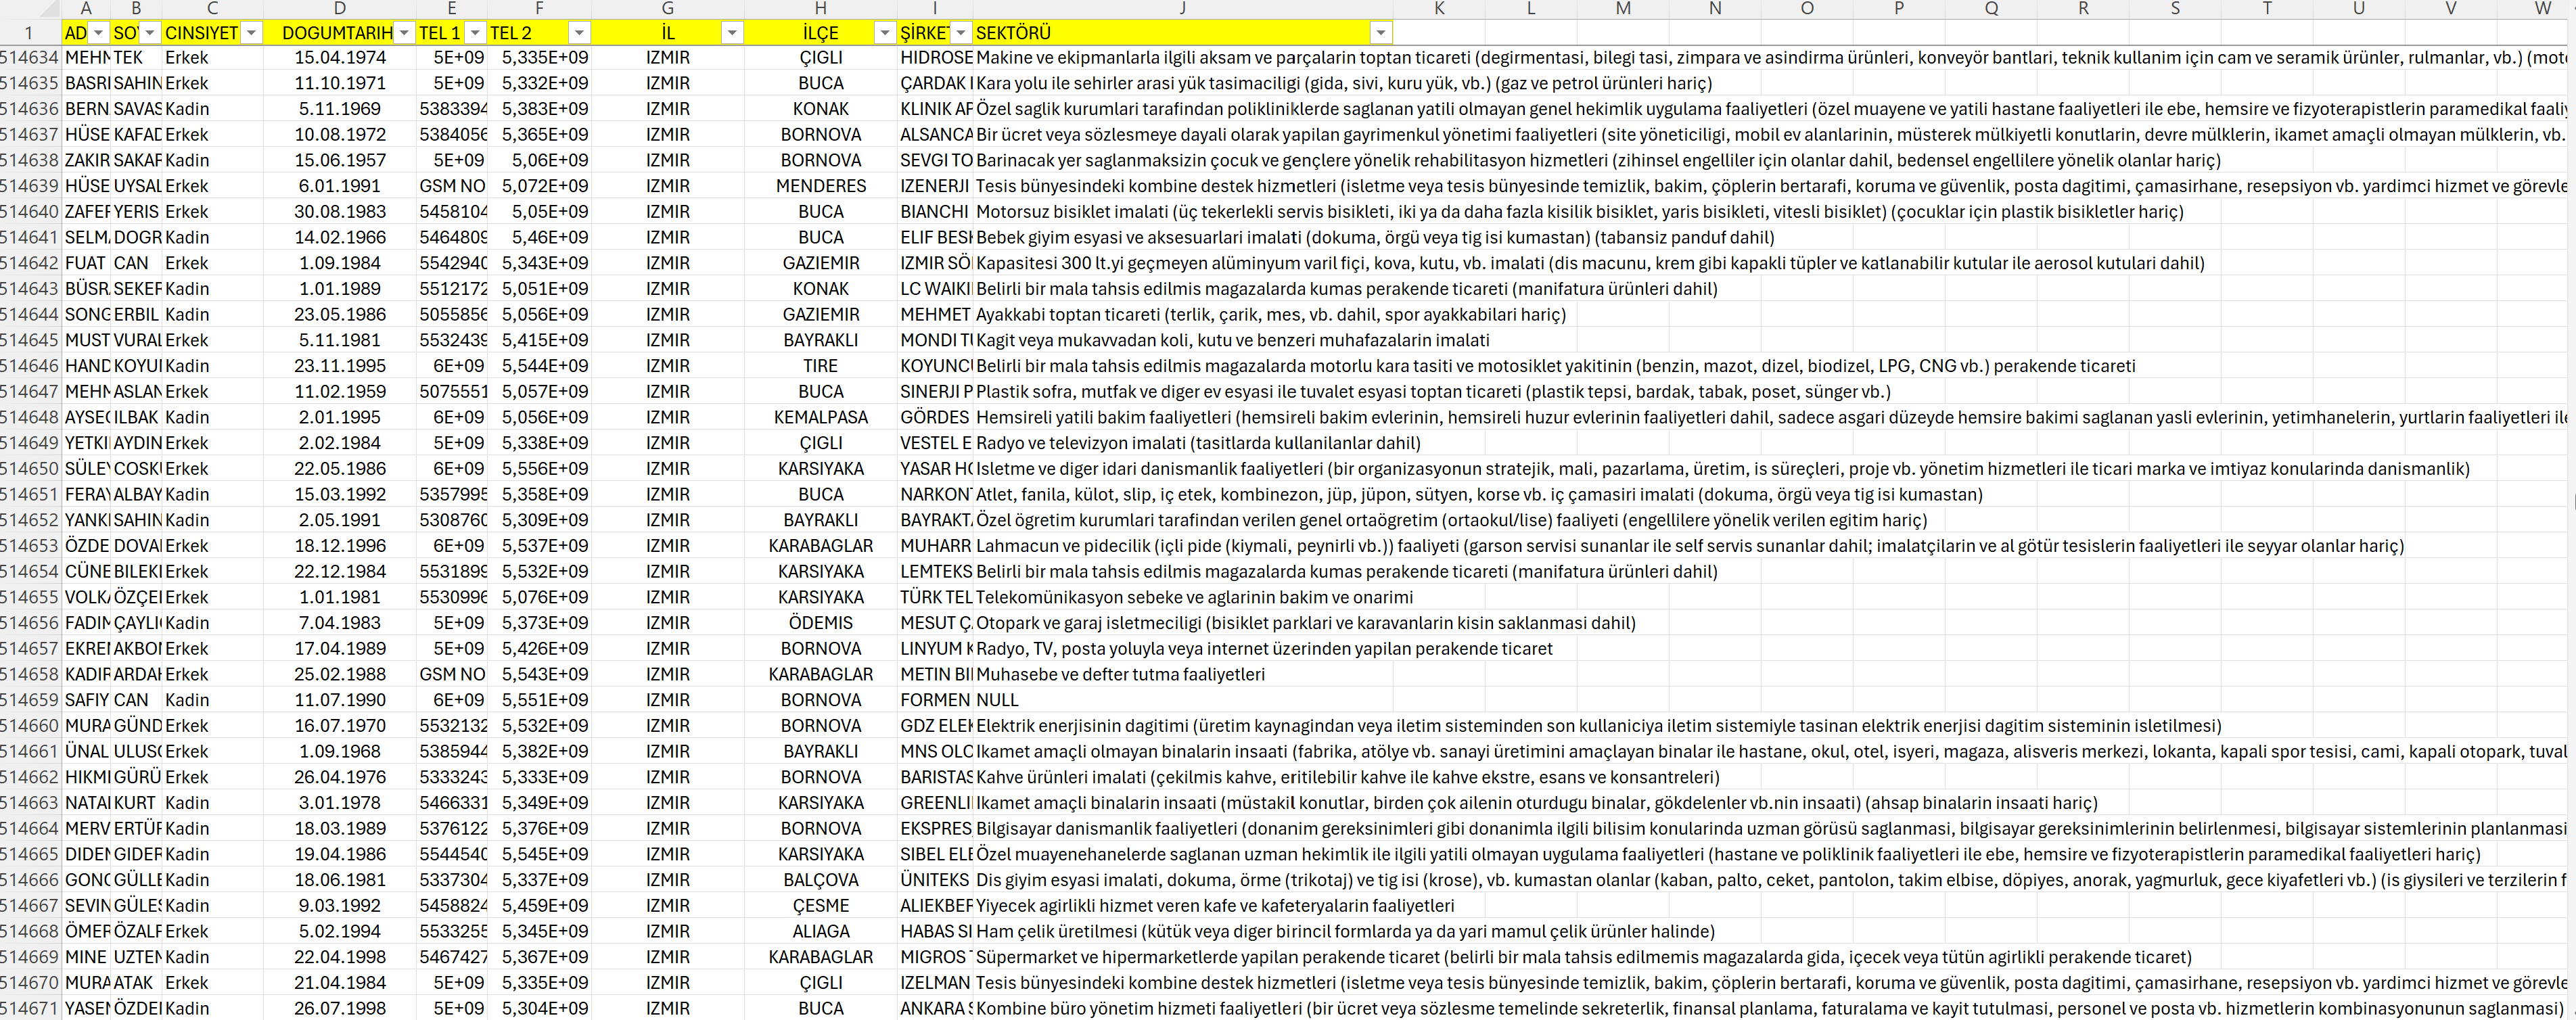Open the ŞİRKET column filter arrow
This screenshot has height=1020, width=2576.
point(960,33)
